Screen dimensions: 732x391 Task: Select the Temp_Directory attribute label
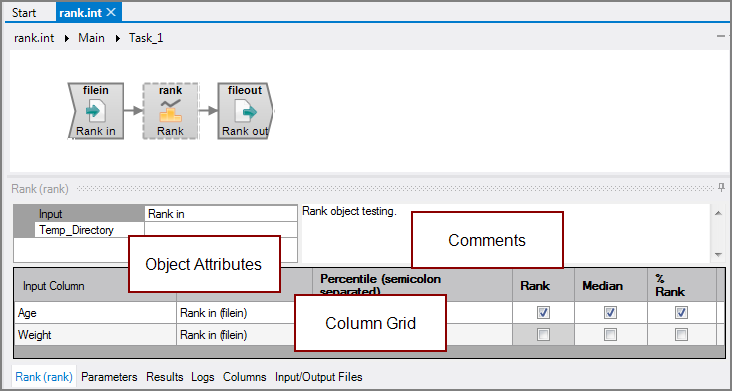point(90,230)
